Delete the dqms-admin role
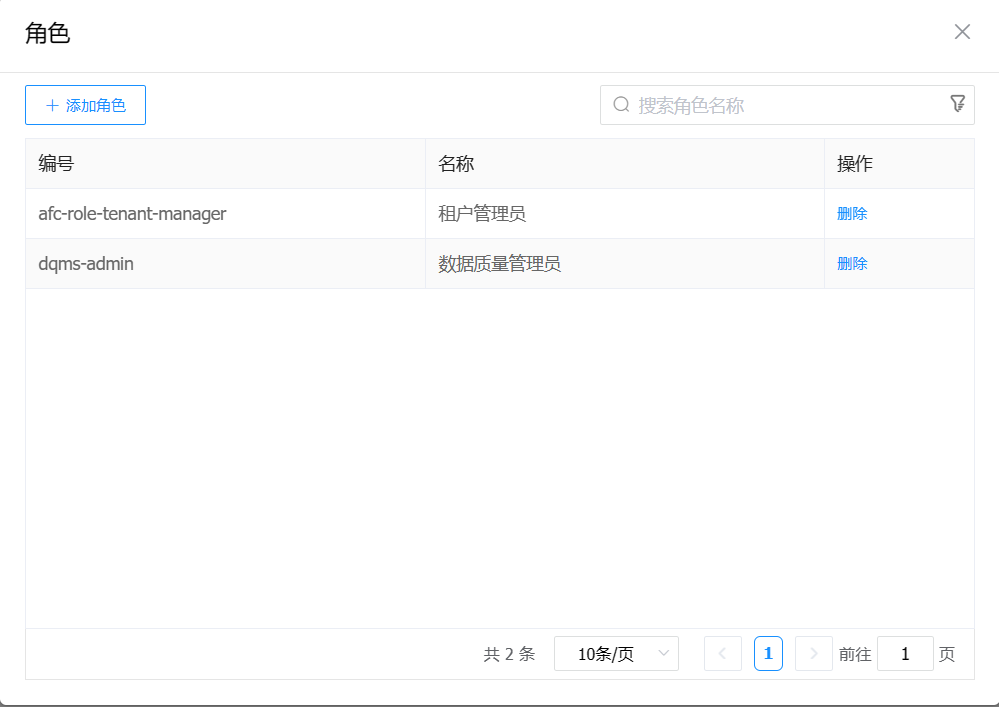999x707 pixels. pyautogui.click(x=852, y=264)
